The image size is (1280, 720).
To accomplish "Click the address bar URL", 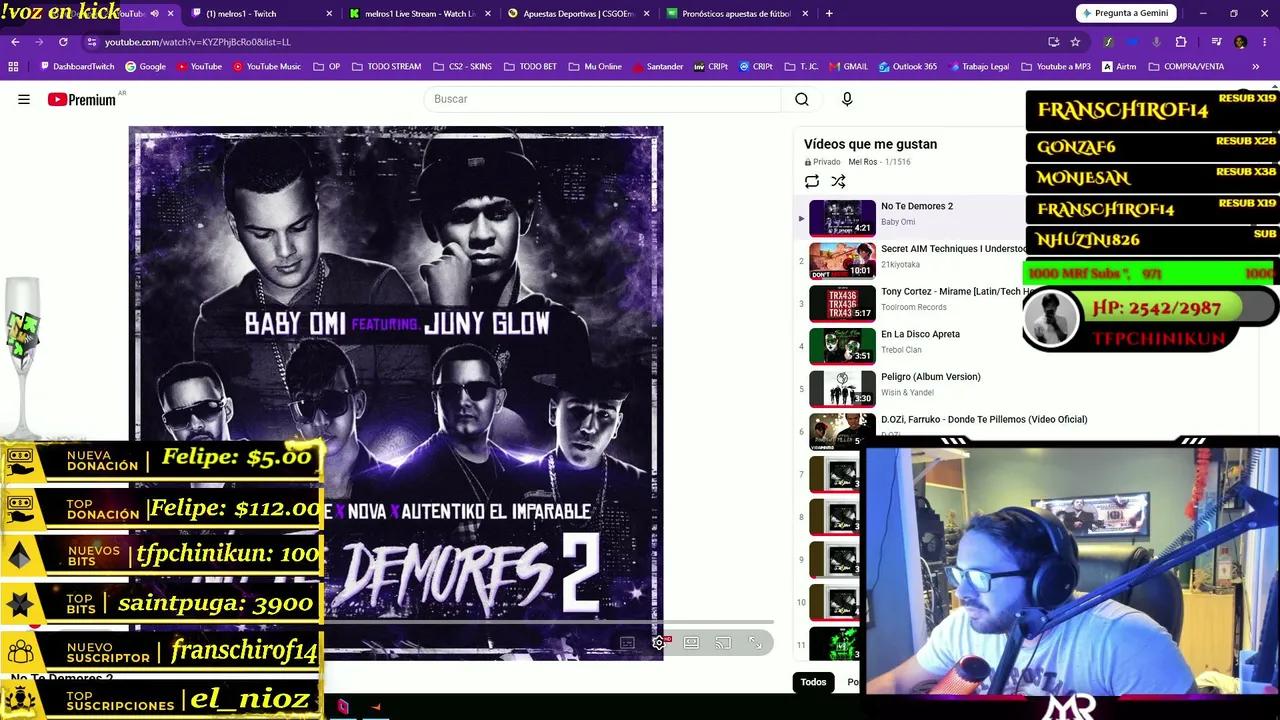I will 198,42.
